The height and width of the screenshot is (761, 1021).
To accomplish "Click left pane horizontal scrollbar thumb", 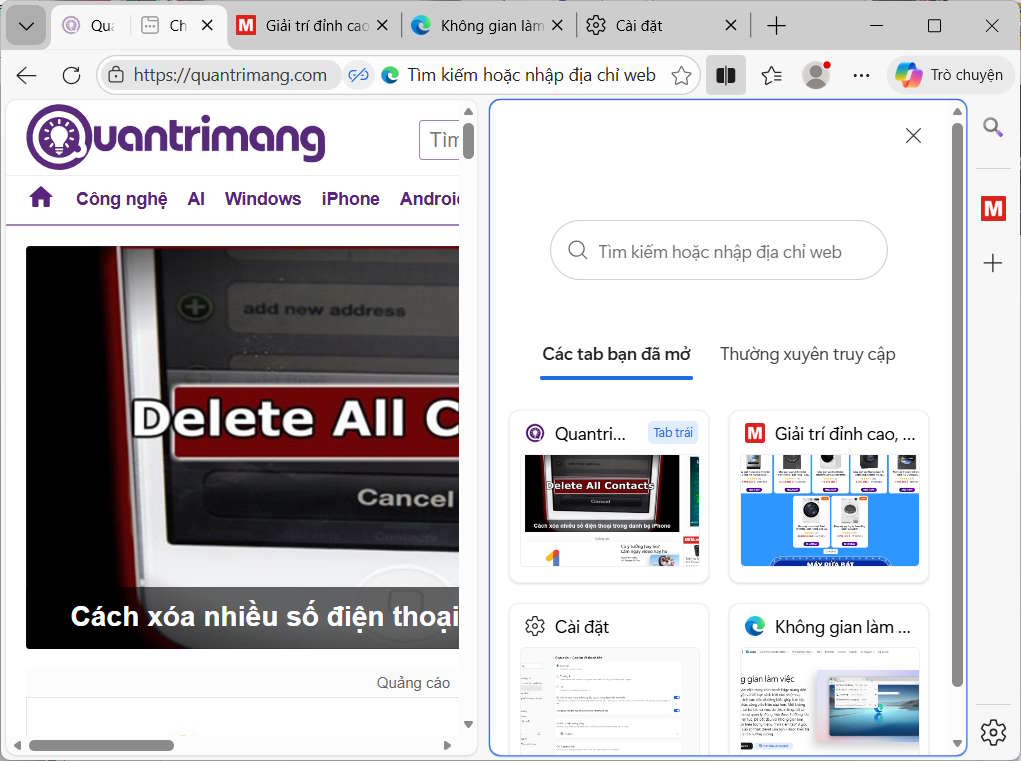I will pos(101,745).
